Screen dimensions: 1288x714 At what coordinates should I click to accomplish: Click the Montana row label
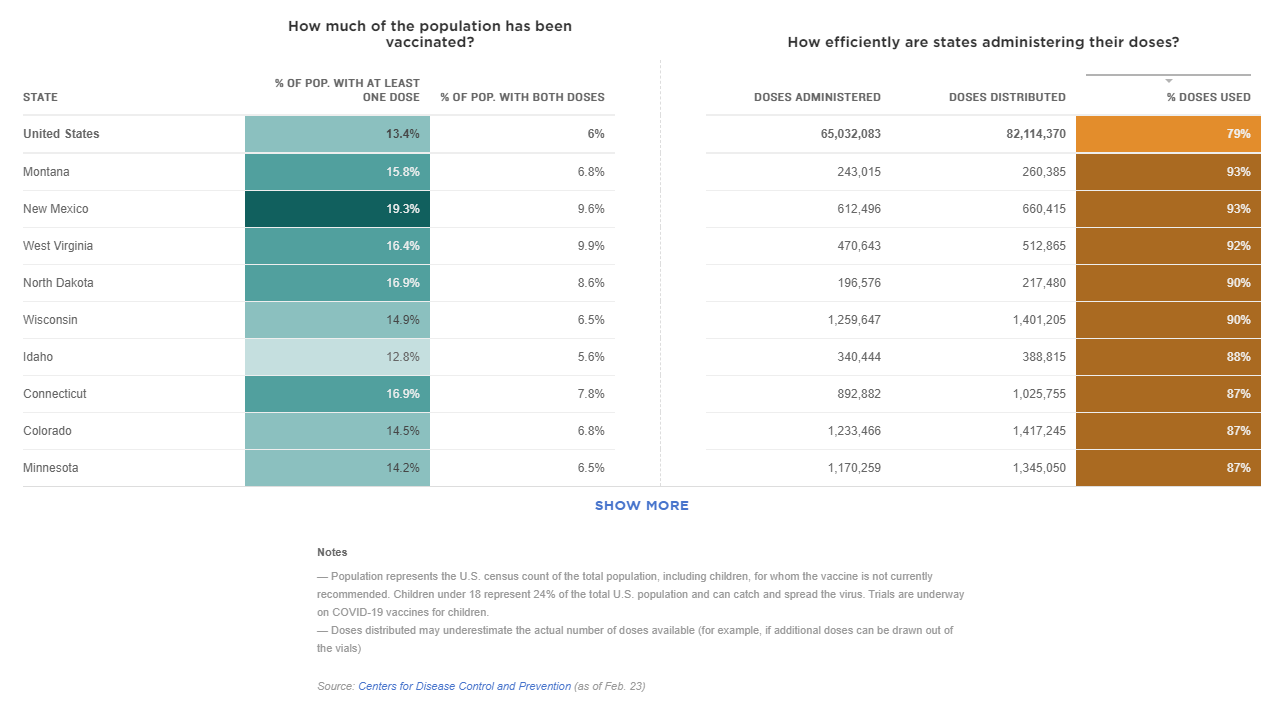(x=47, y=172)
